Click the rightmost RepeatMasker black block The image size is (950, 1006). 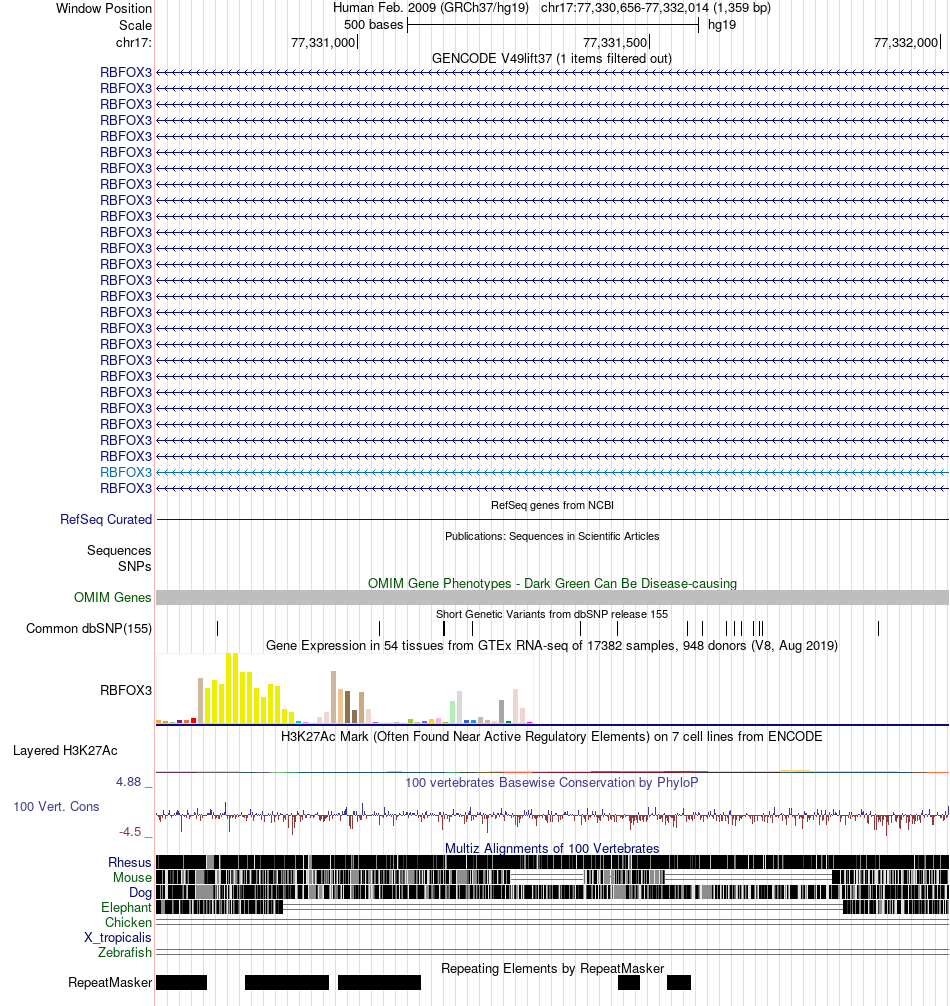[x=679, y=982]
